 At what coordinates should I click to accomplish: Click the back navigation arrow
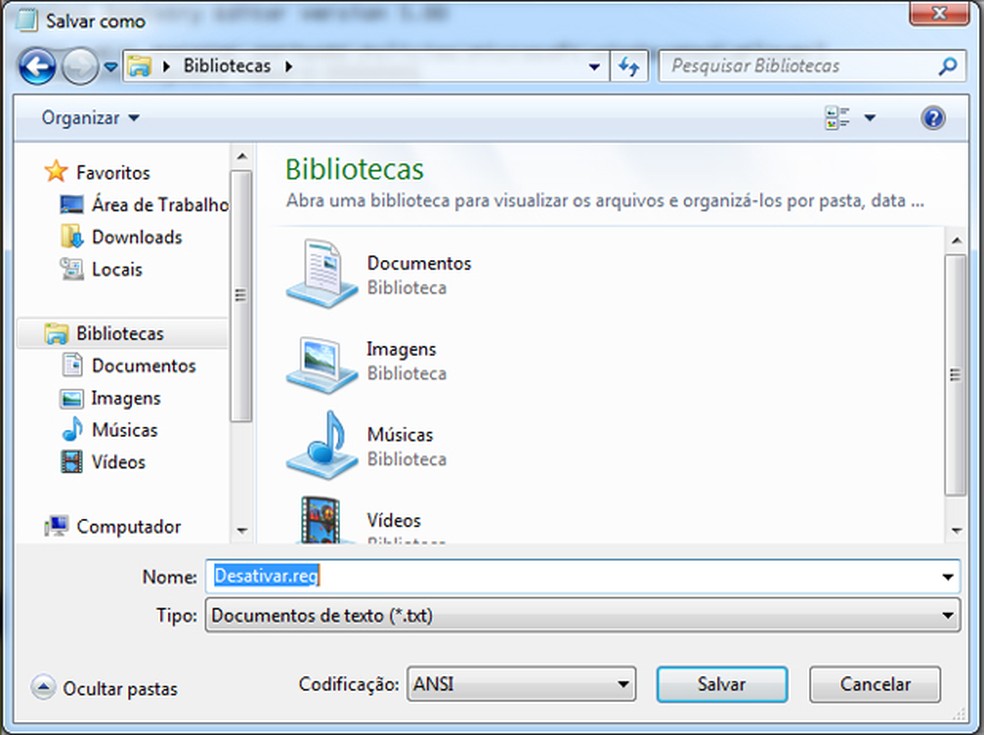click(x=37, y=66)
